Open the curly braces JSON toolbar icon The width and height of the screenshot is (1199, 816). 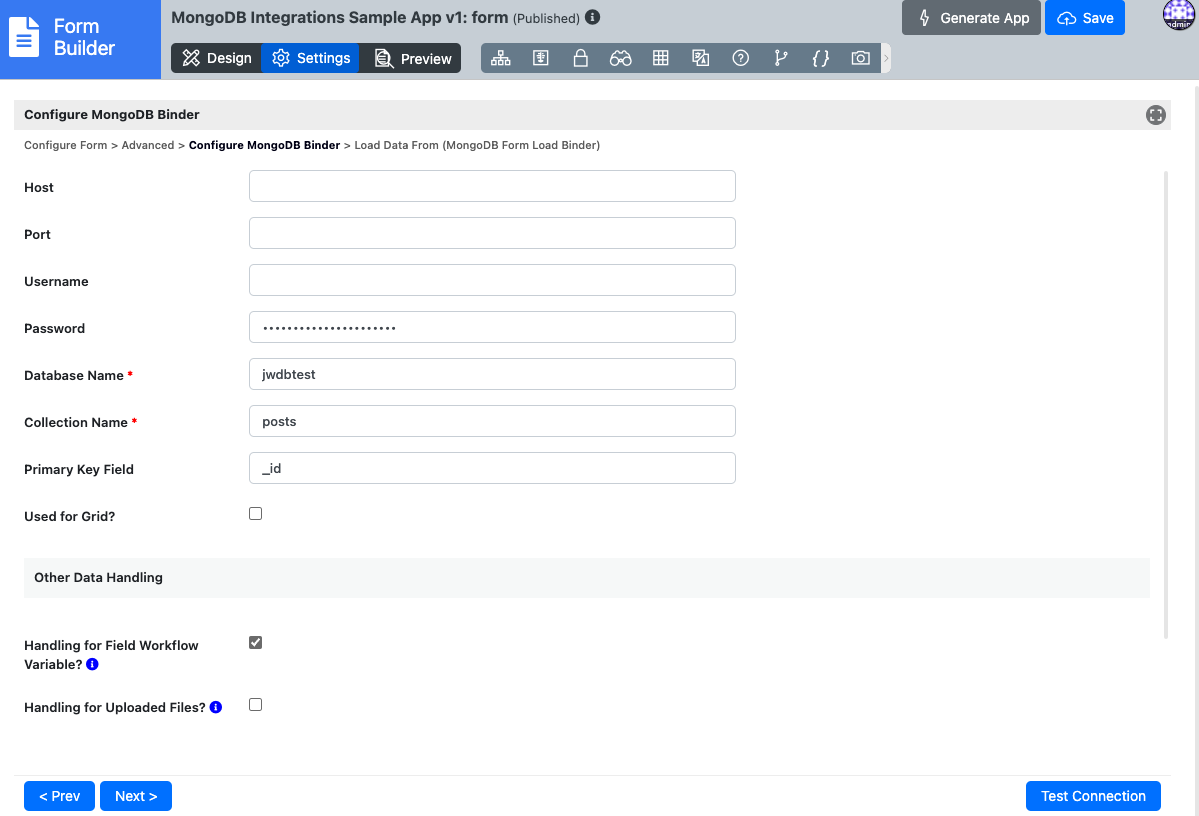[x=820, y=58]
